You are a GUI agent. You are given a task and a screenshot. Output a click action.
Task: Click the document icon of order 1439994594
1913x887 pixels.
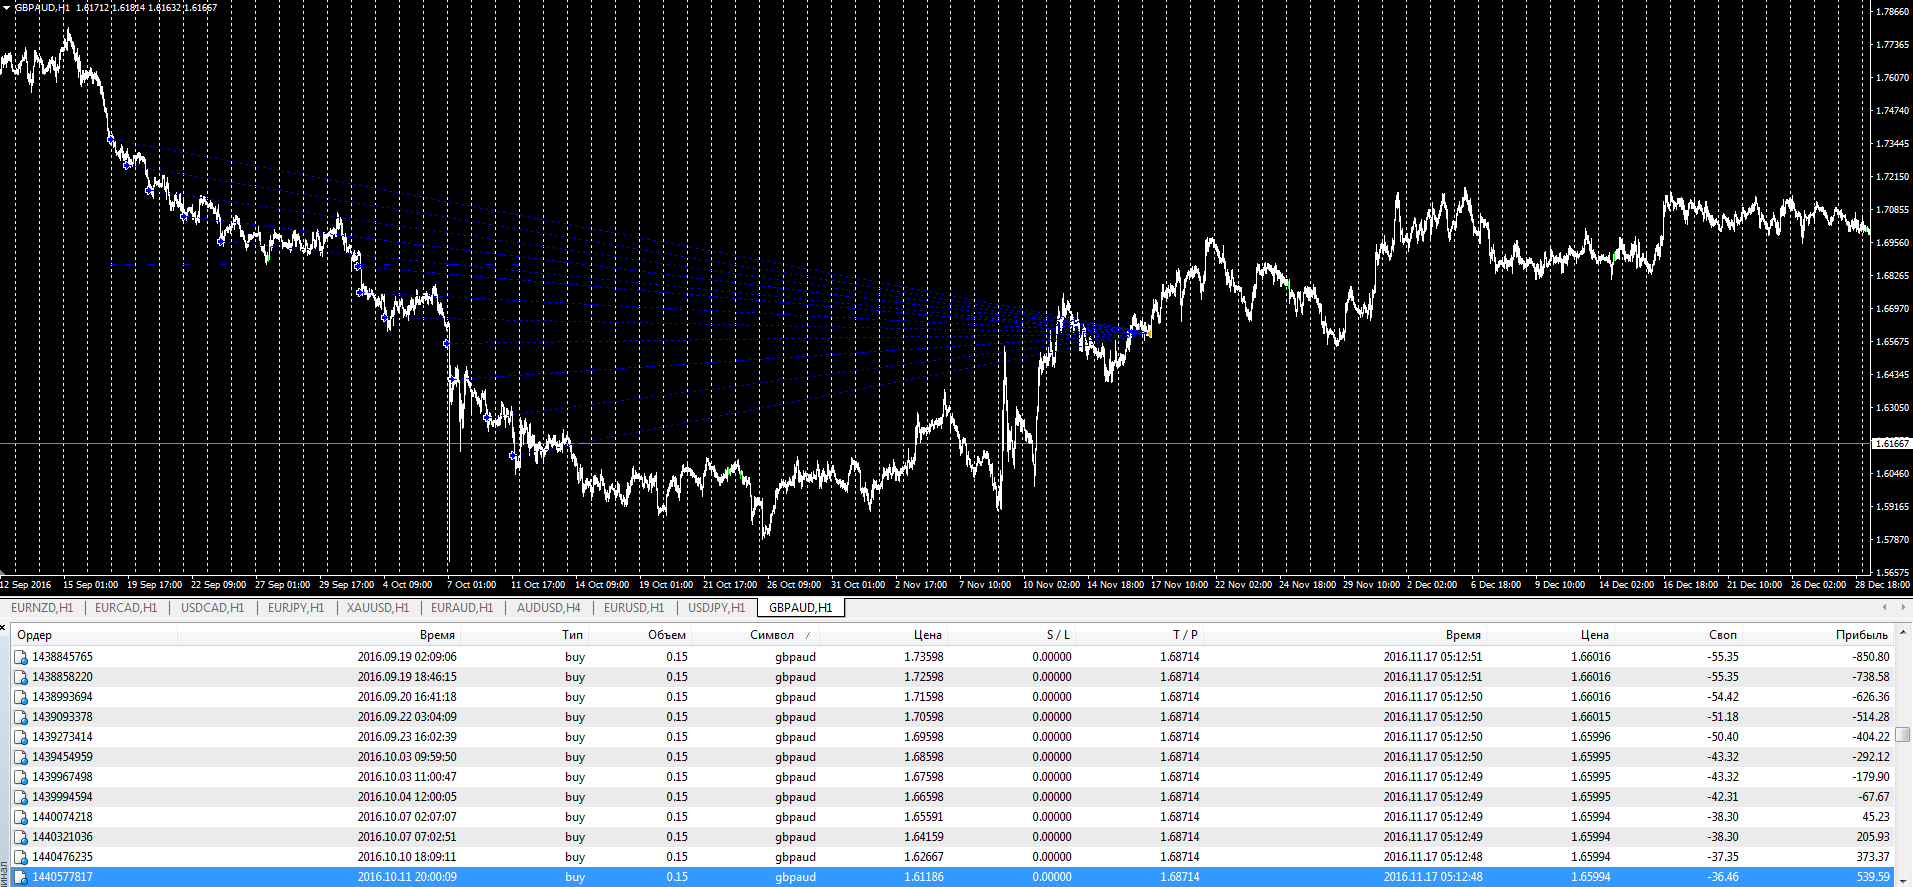(x=20, y=797)
